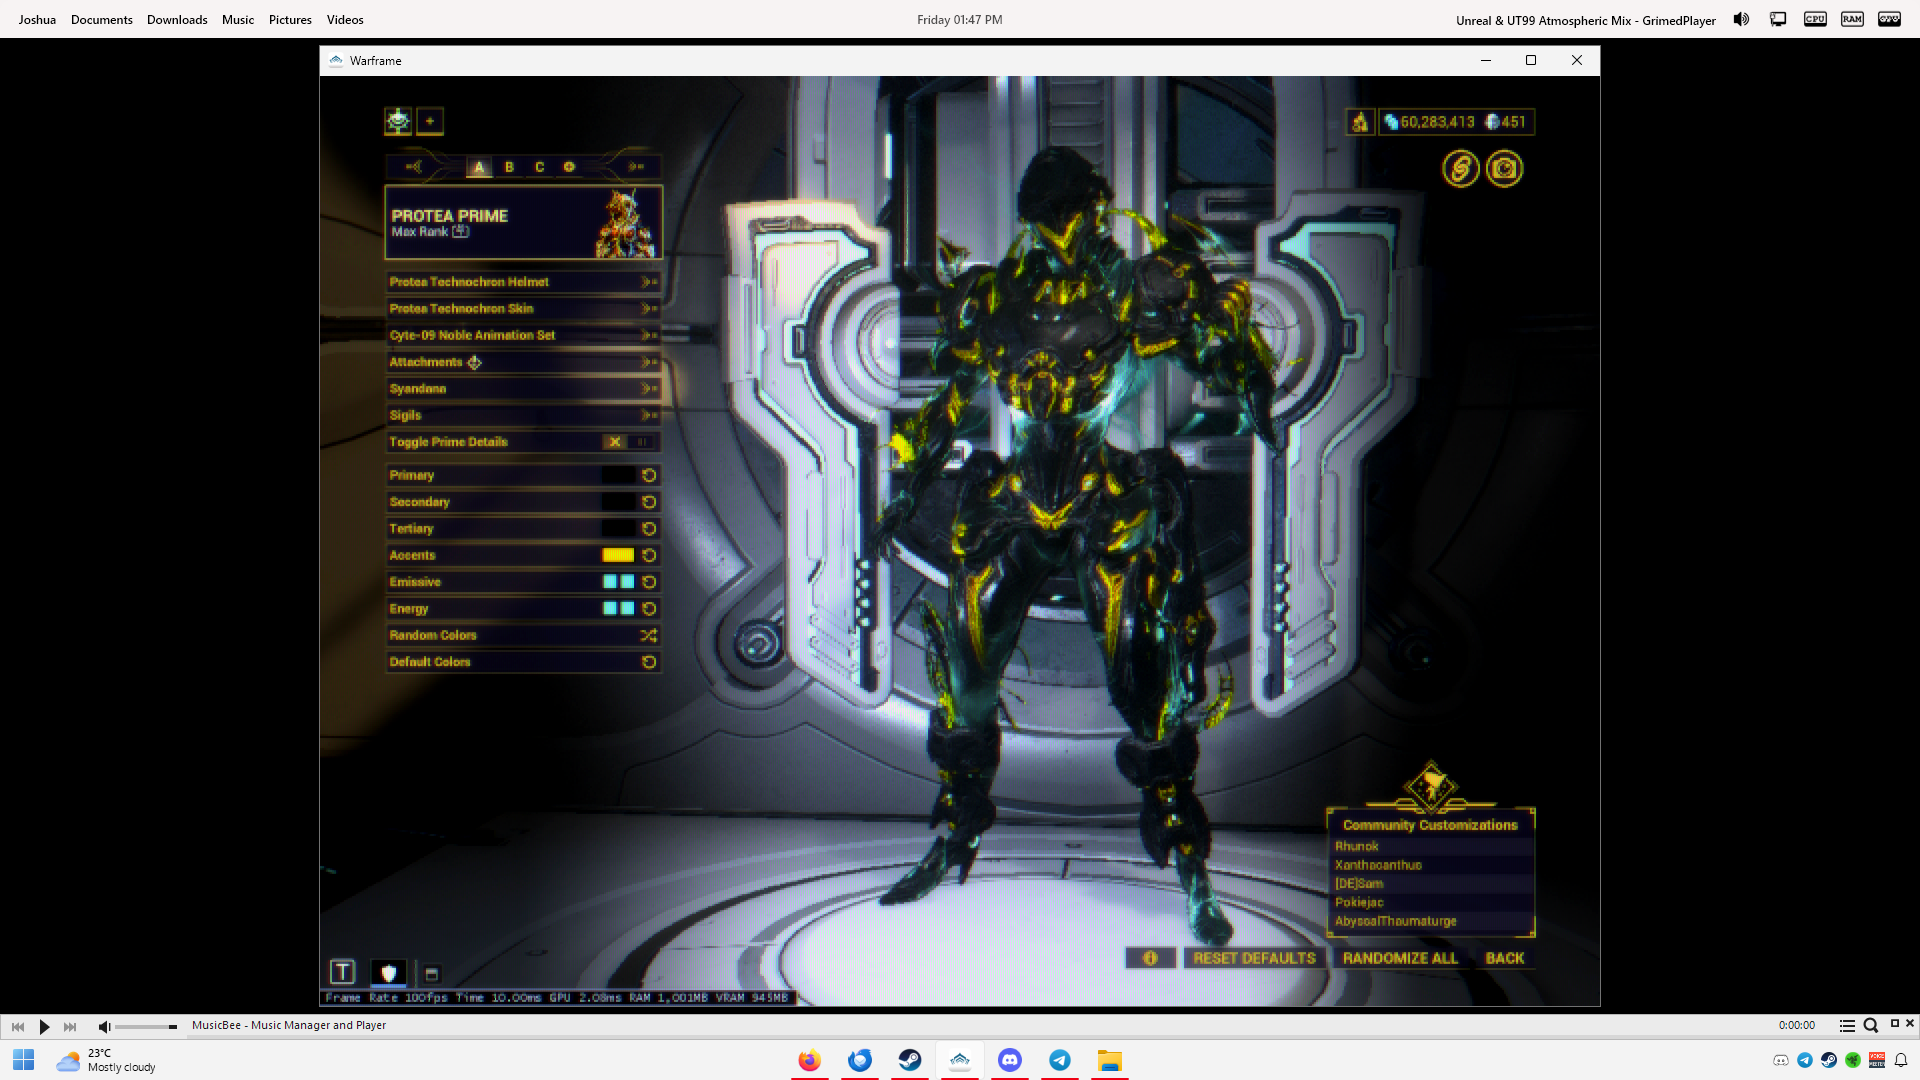Click the BACK button
1920x1080 pixels.
(1505, 958)
